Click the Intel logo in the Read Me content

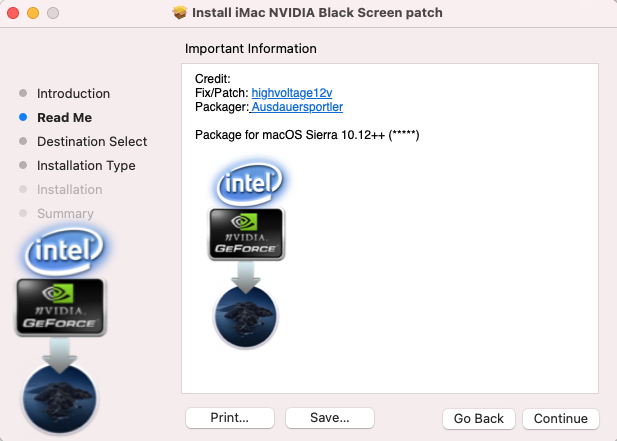coord(247,183)
